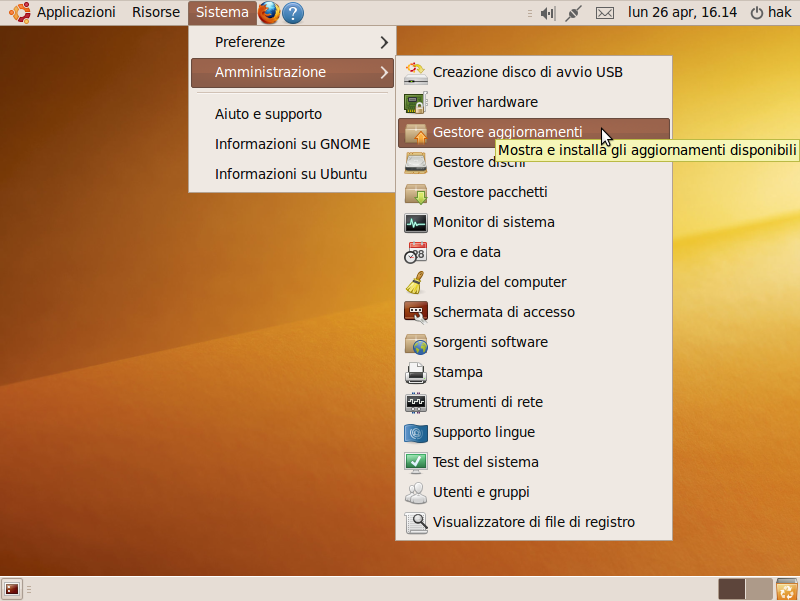
Task: Click the Strumenti di rete icon
Action: (415, 403)
